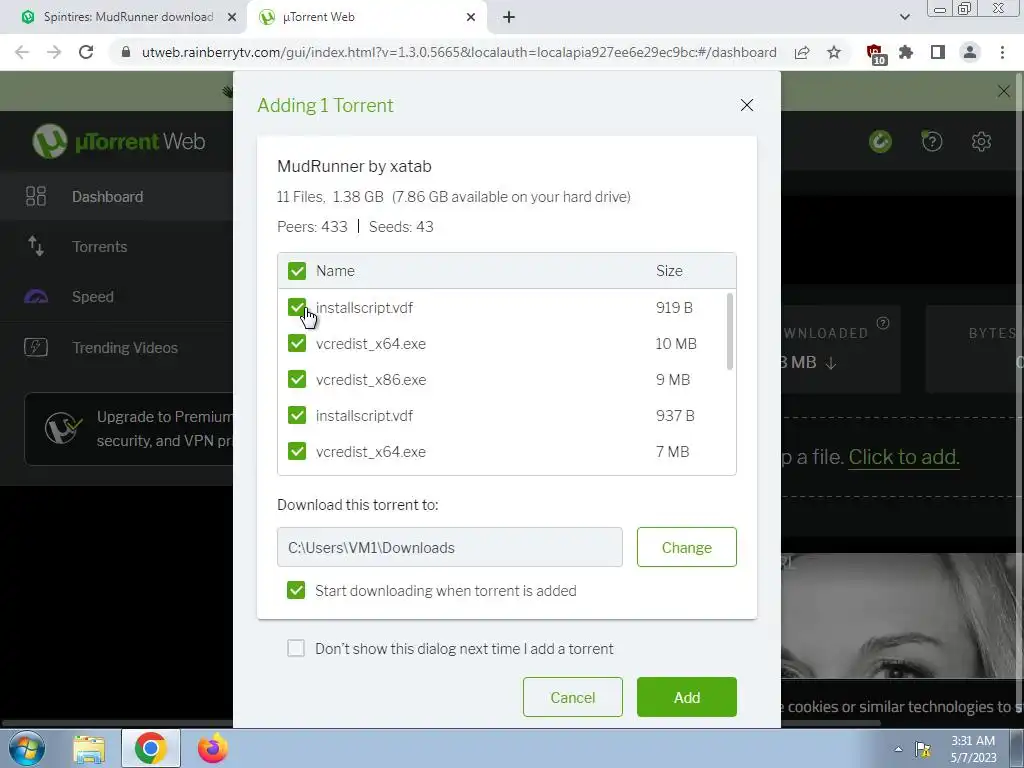Open the settings gear icon
The image size is (1024, 768).
click(981, 141)
